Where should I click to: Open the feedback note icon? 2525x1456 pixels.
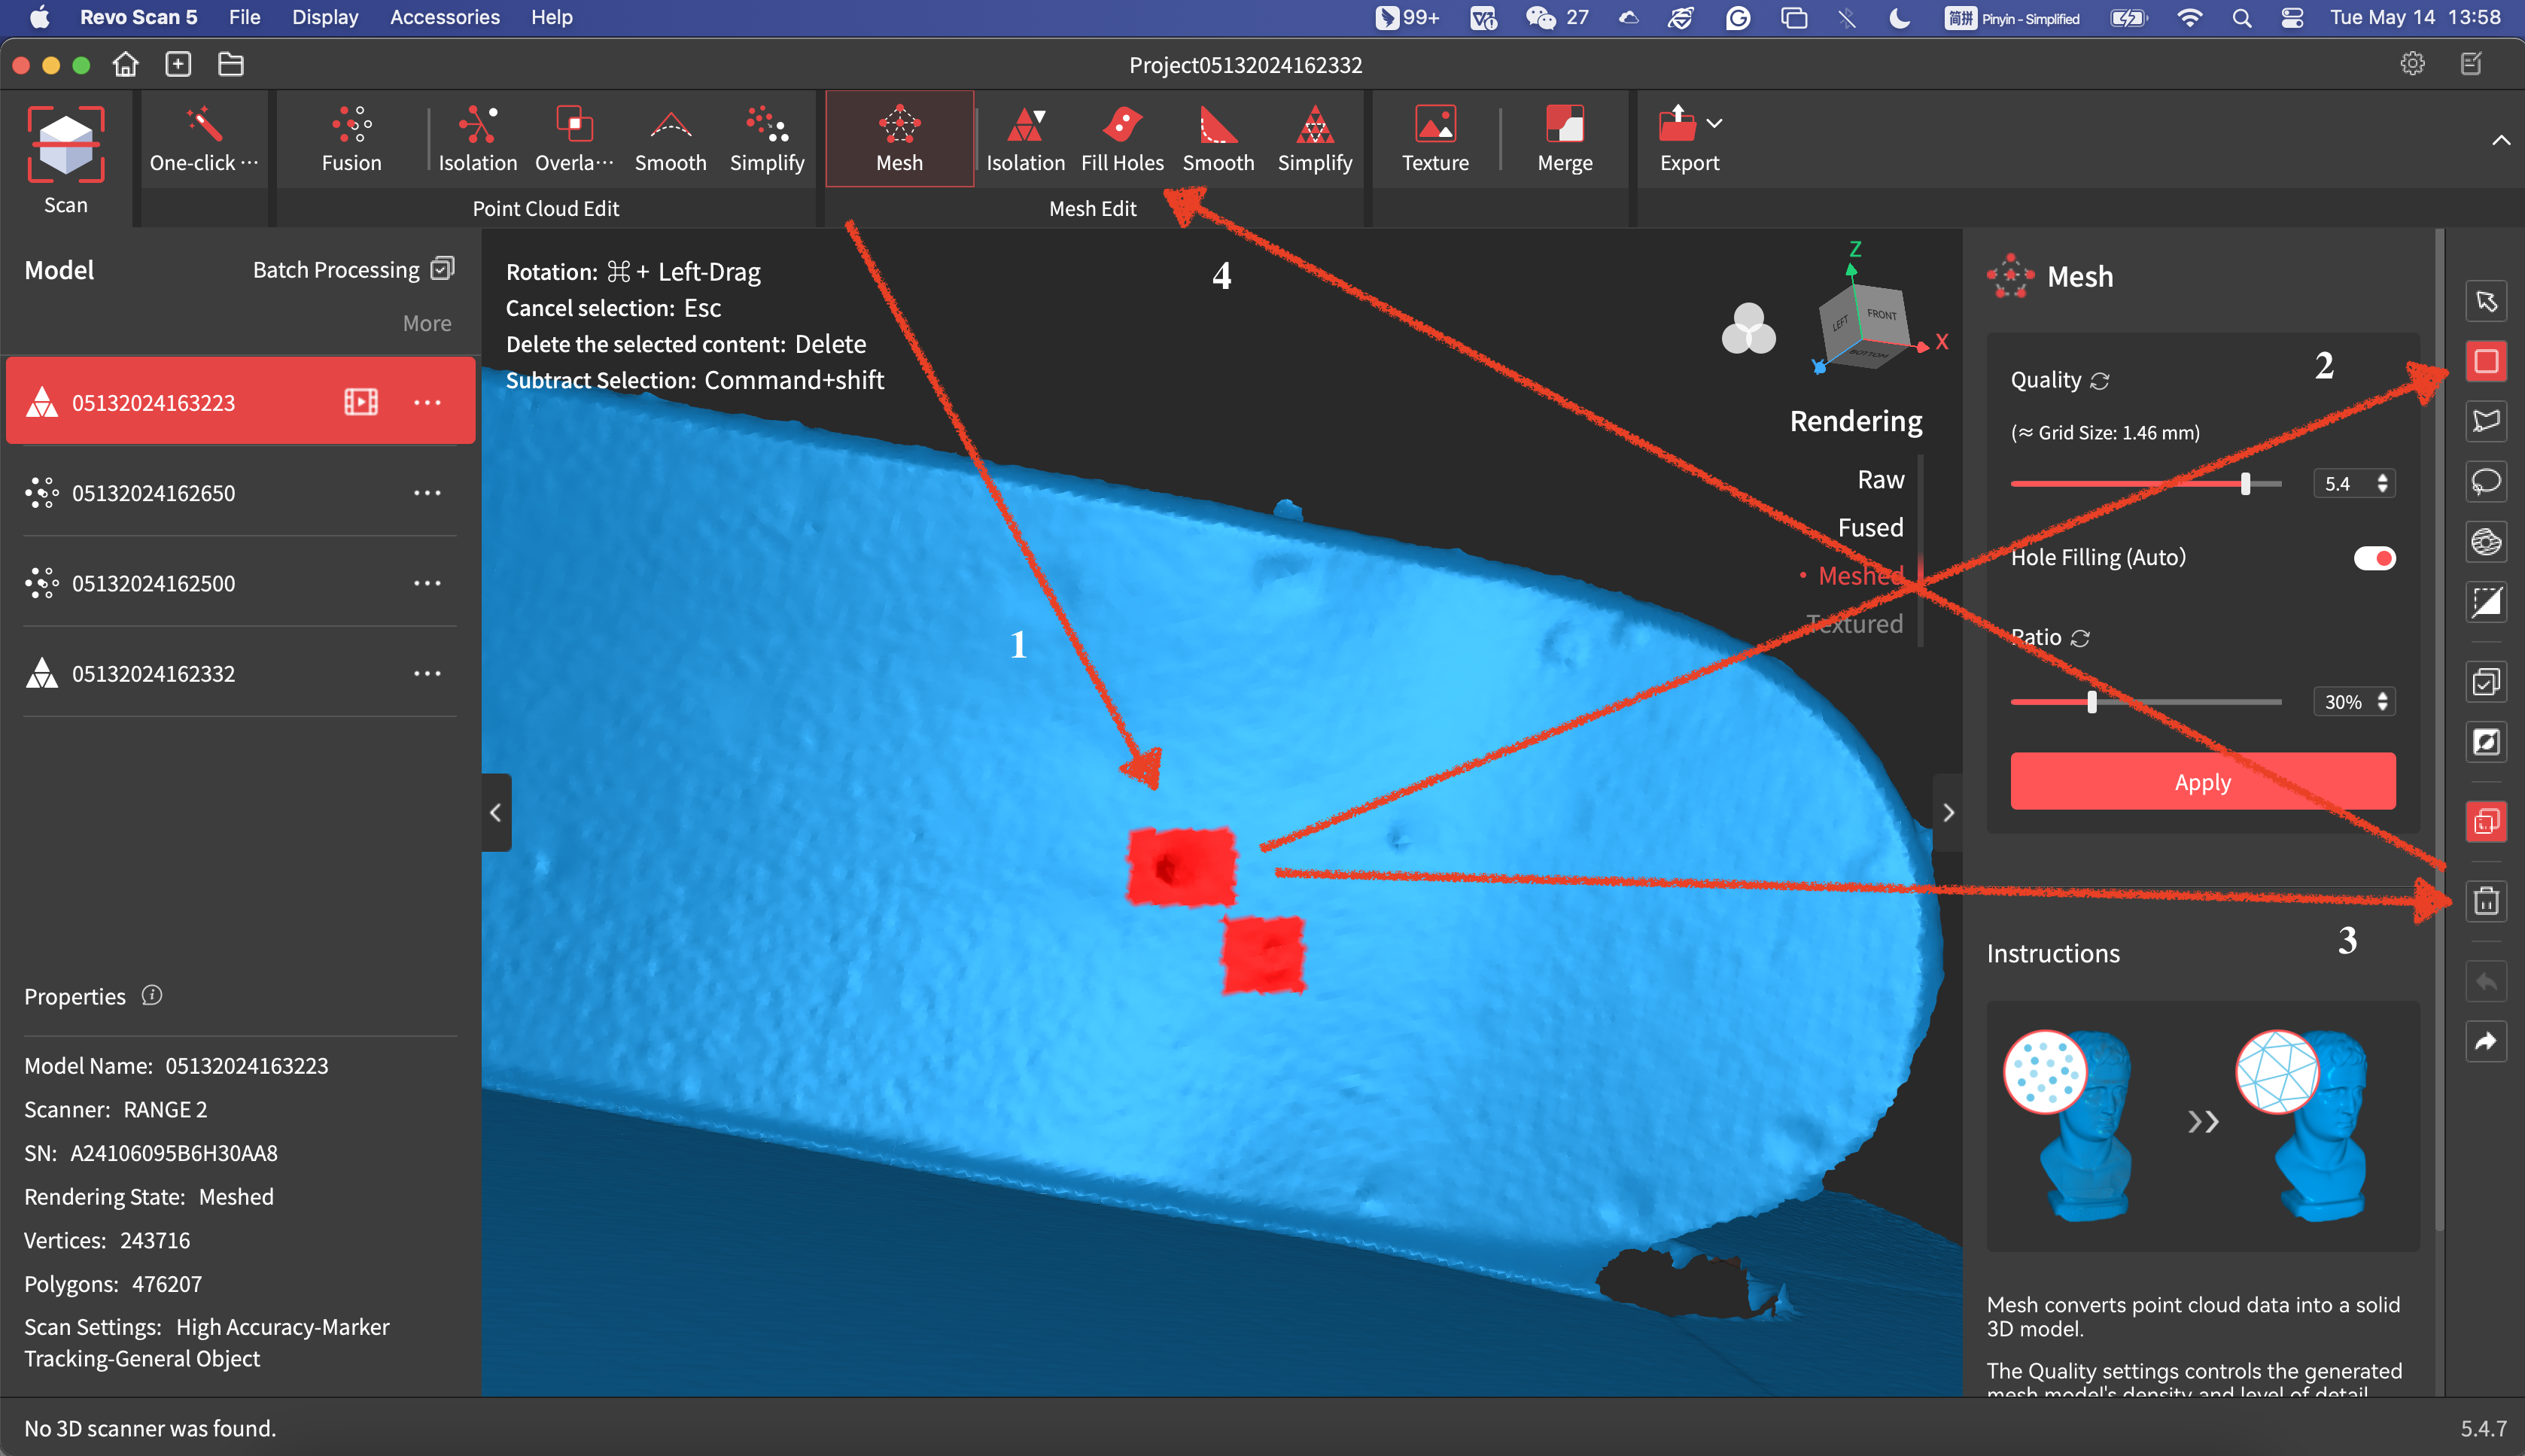2471,64
